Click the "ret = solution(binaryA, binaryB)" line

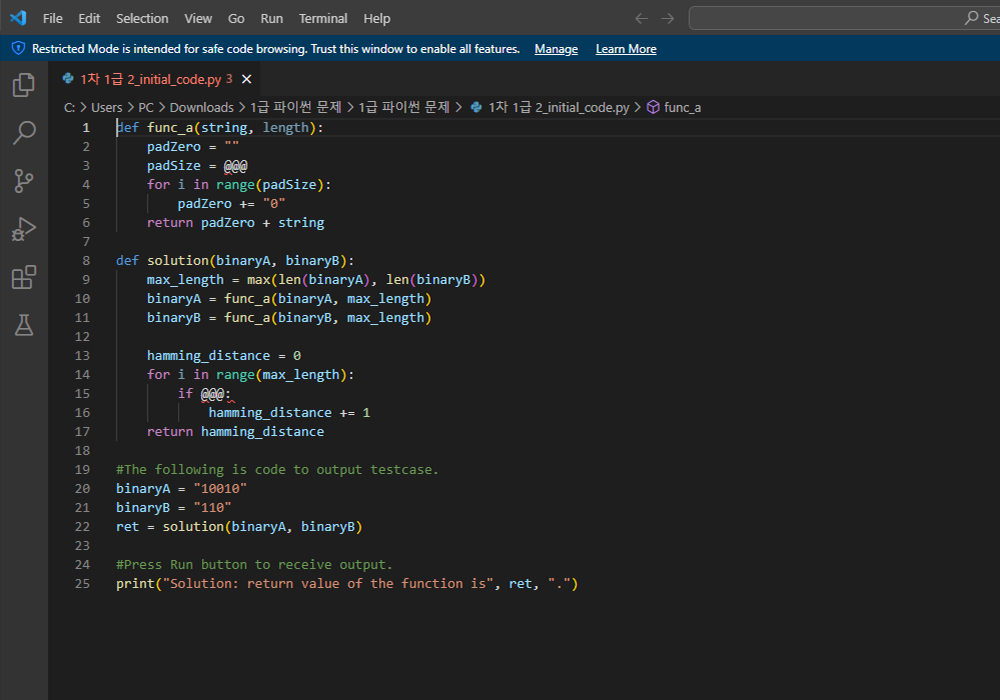239,527
